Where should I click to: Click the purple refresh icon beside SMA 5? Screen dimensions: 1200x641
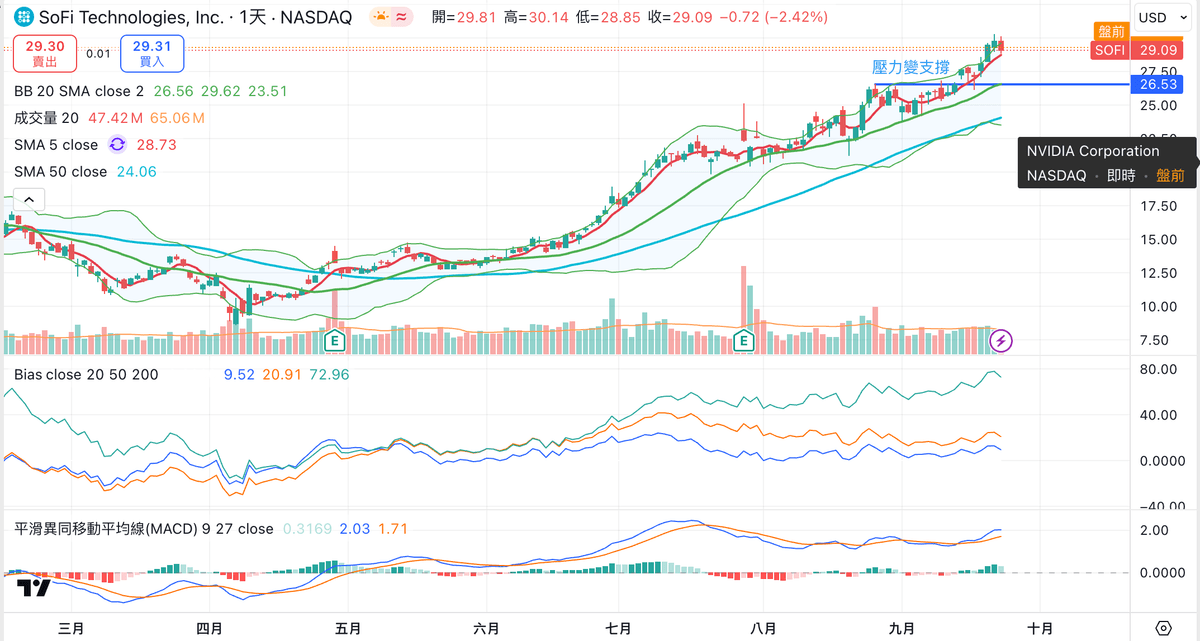[x=117, y=145]
